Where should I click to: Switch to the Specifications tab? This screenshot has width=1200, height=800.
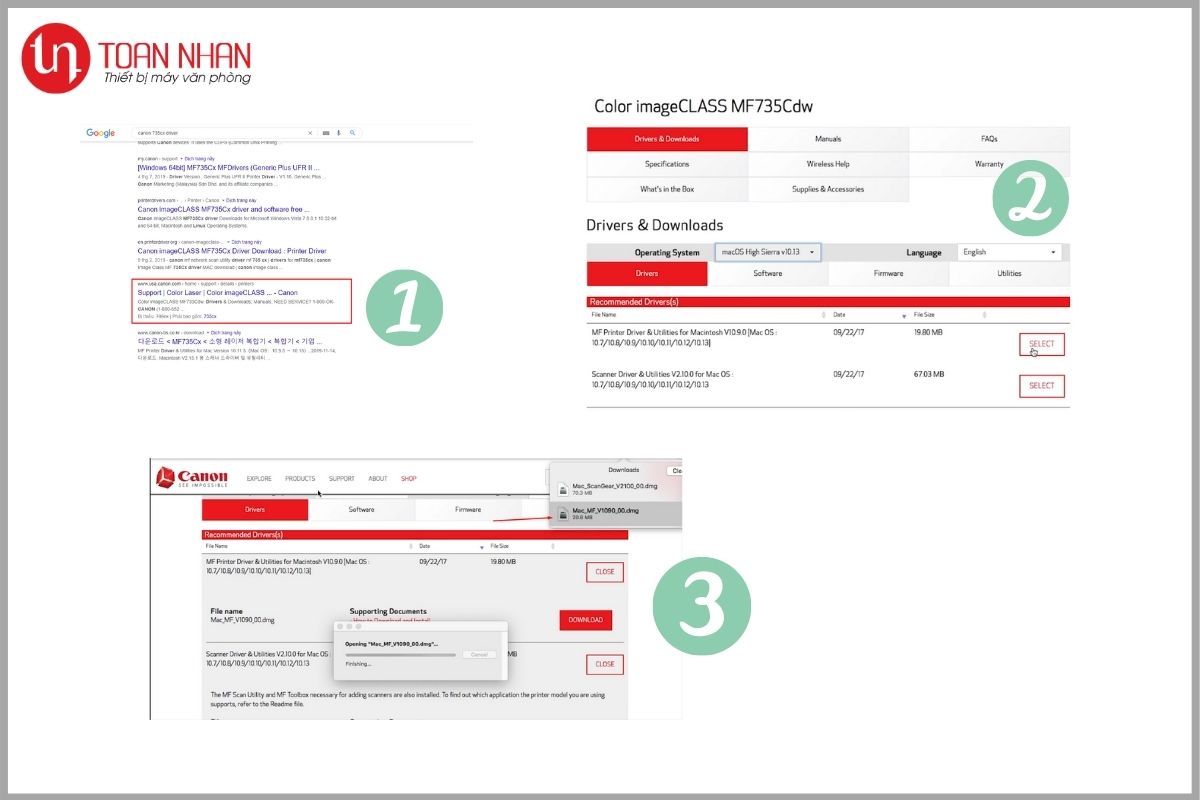coord(667,164)
